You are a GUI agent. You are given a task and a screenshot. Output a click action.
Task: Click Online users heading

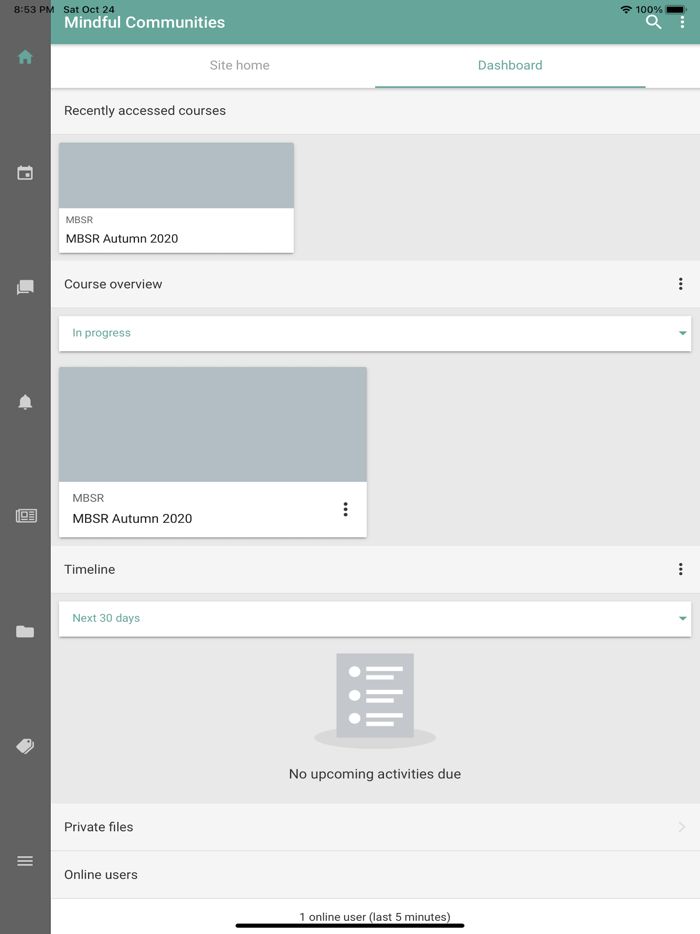coord(101,874)
